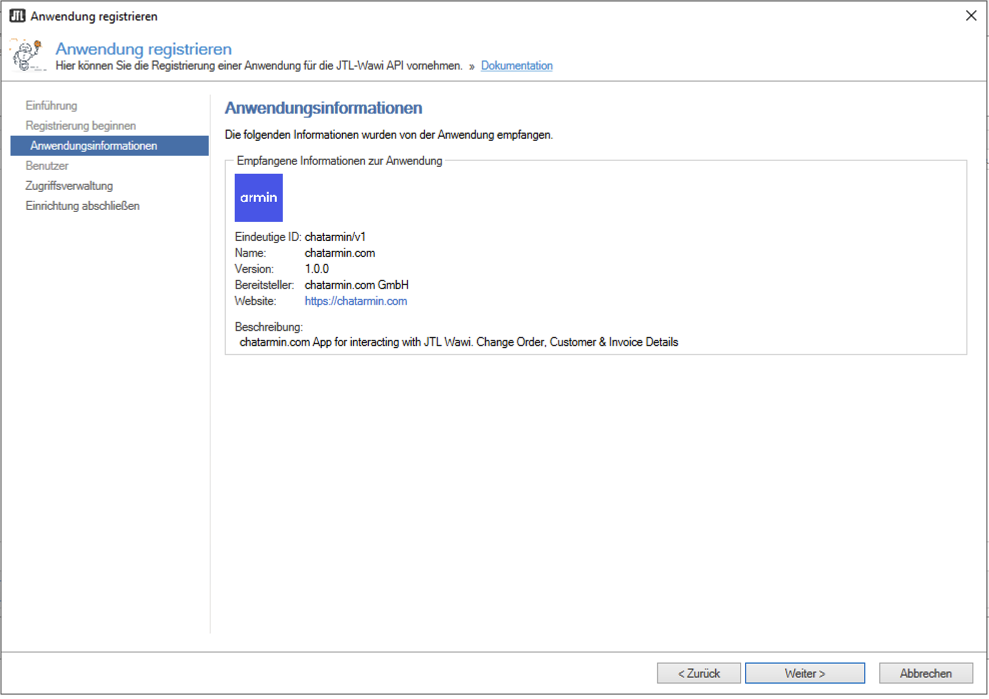The image size is (989, 699).
Task: Select the Einrichtung abschließen step
Action: 83,206
